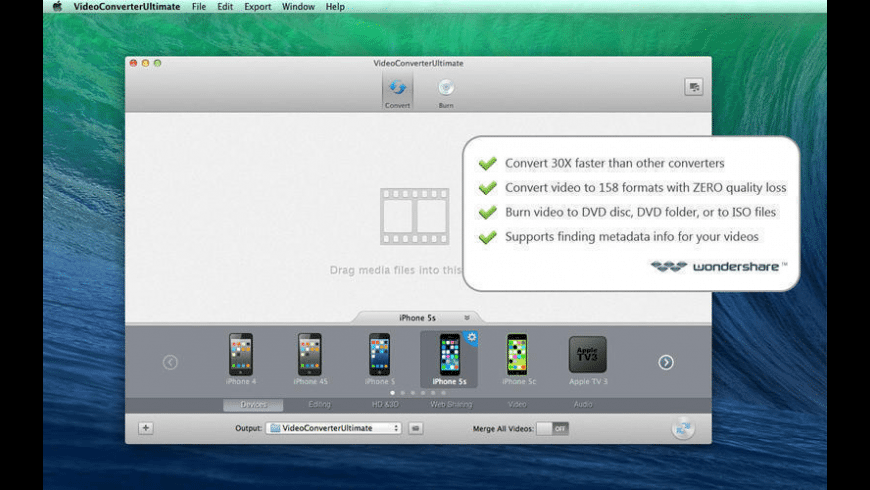Open the VideoConverterUltimate app menu

[x=127, y=7]
